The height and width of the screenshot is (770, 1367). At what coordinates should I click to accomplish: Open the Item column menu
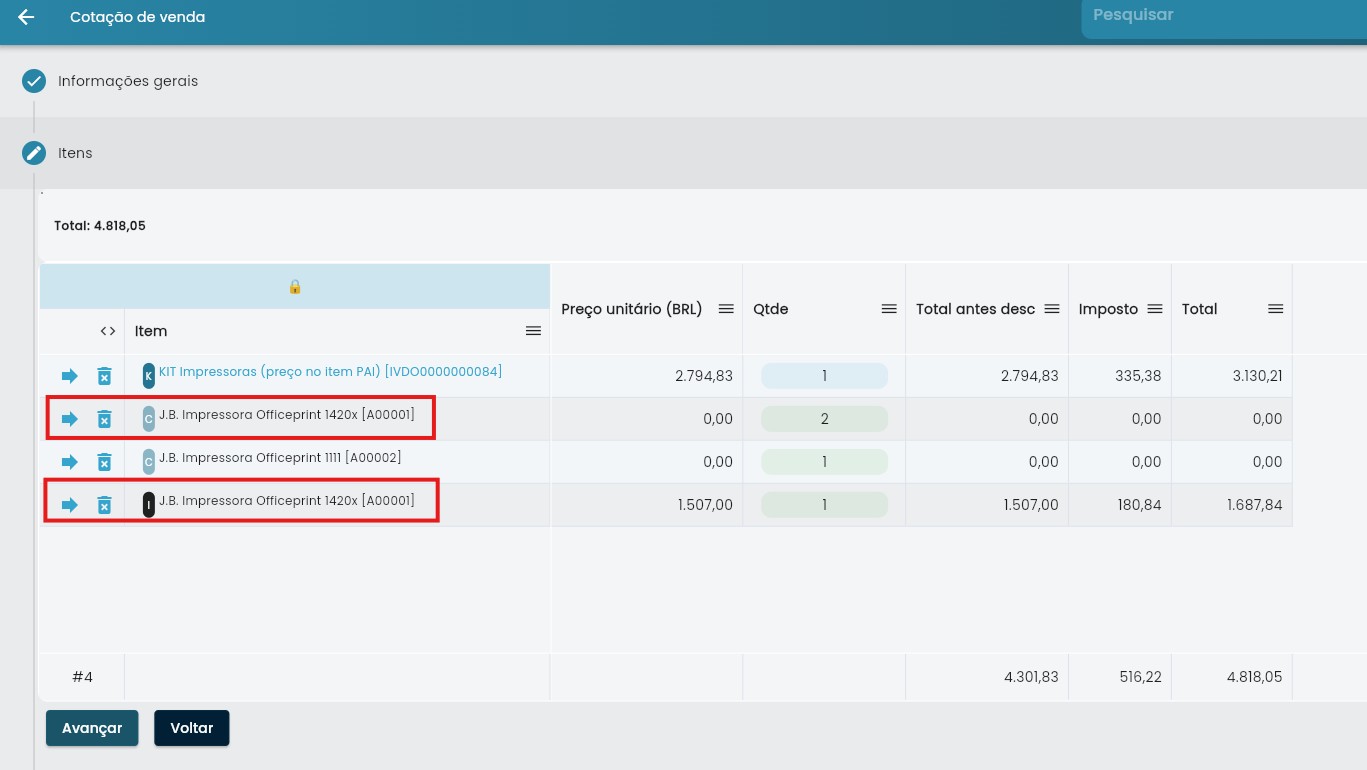533,331
